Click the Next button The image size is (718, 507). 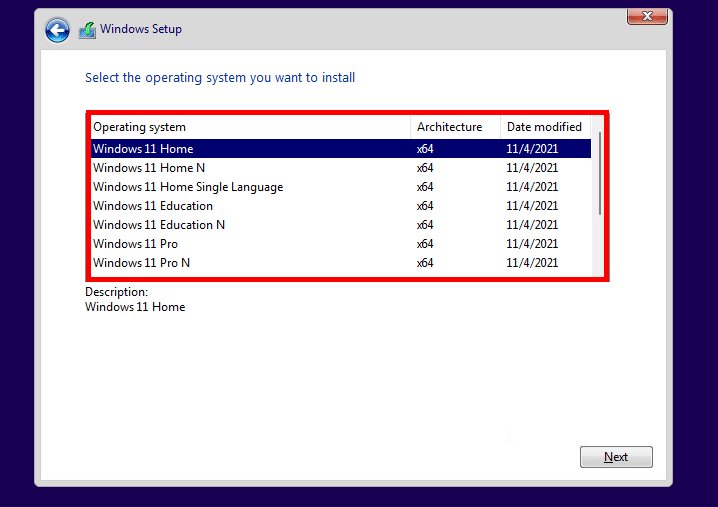616,457
